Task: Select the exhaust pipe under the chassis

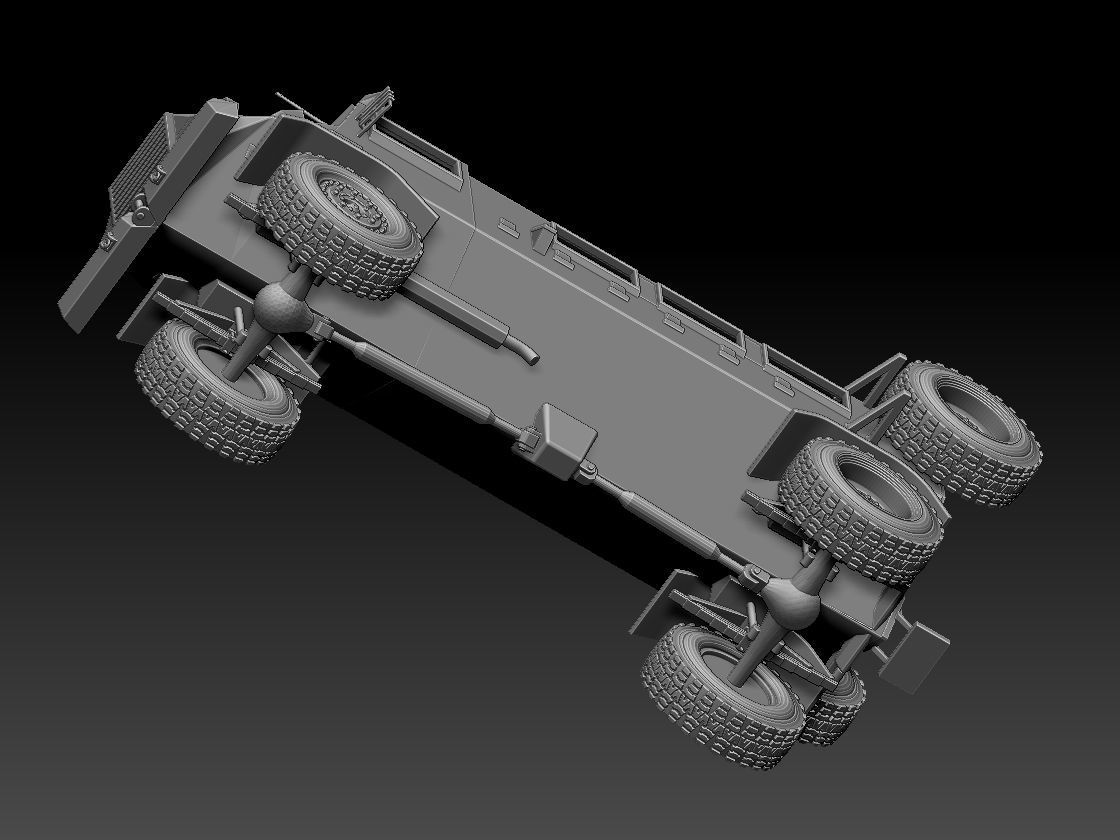Action: 480,330
